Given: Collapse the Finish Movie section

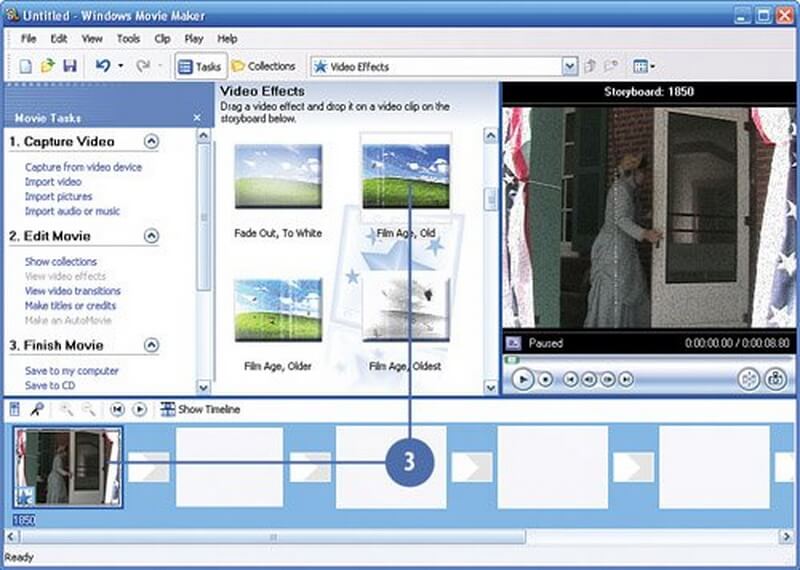Looking at the screenshot, I should [x=152, y=345].
